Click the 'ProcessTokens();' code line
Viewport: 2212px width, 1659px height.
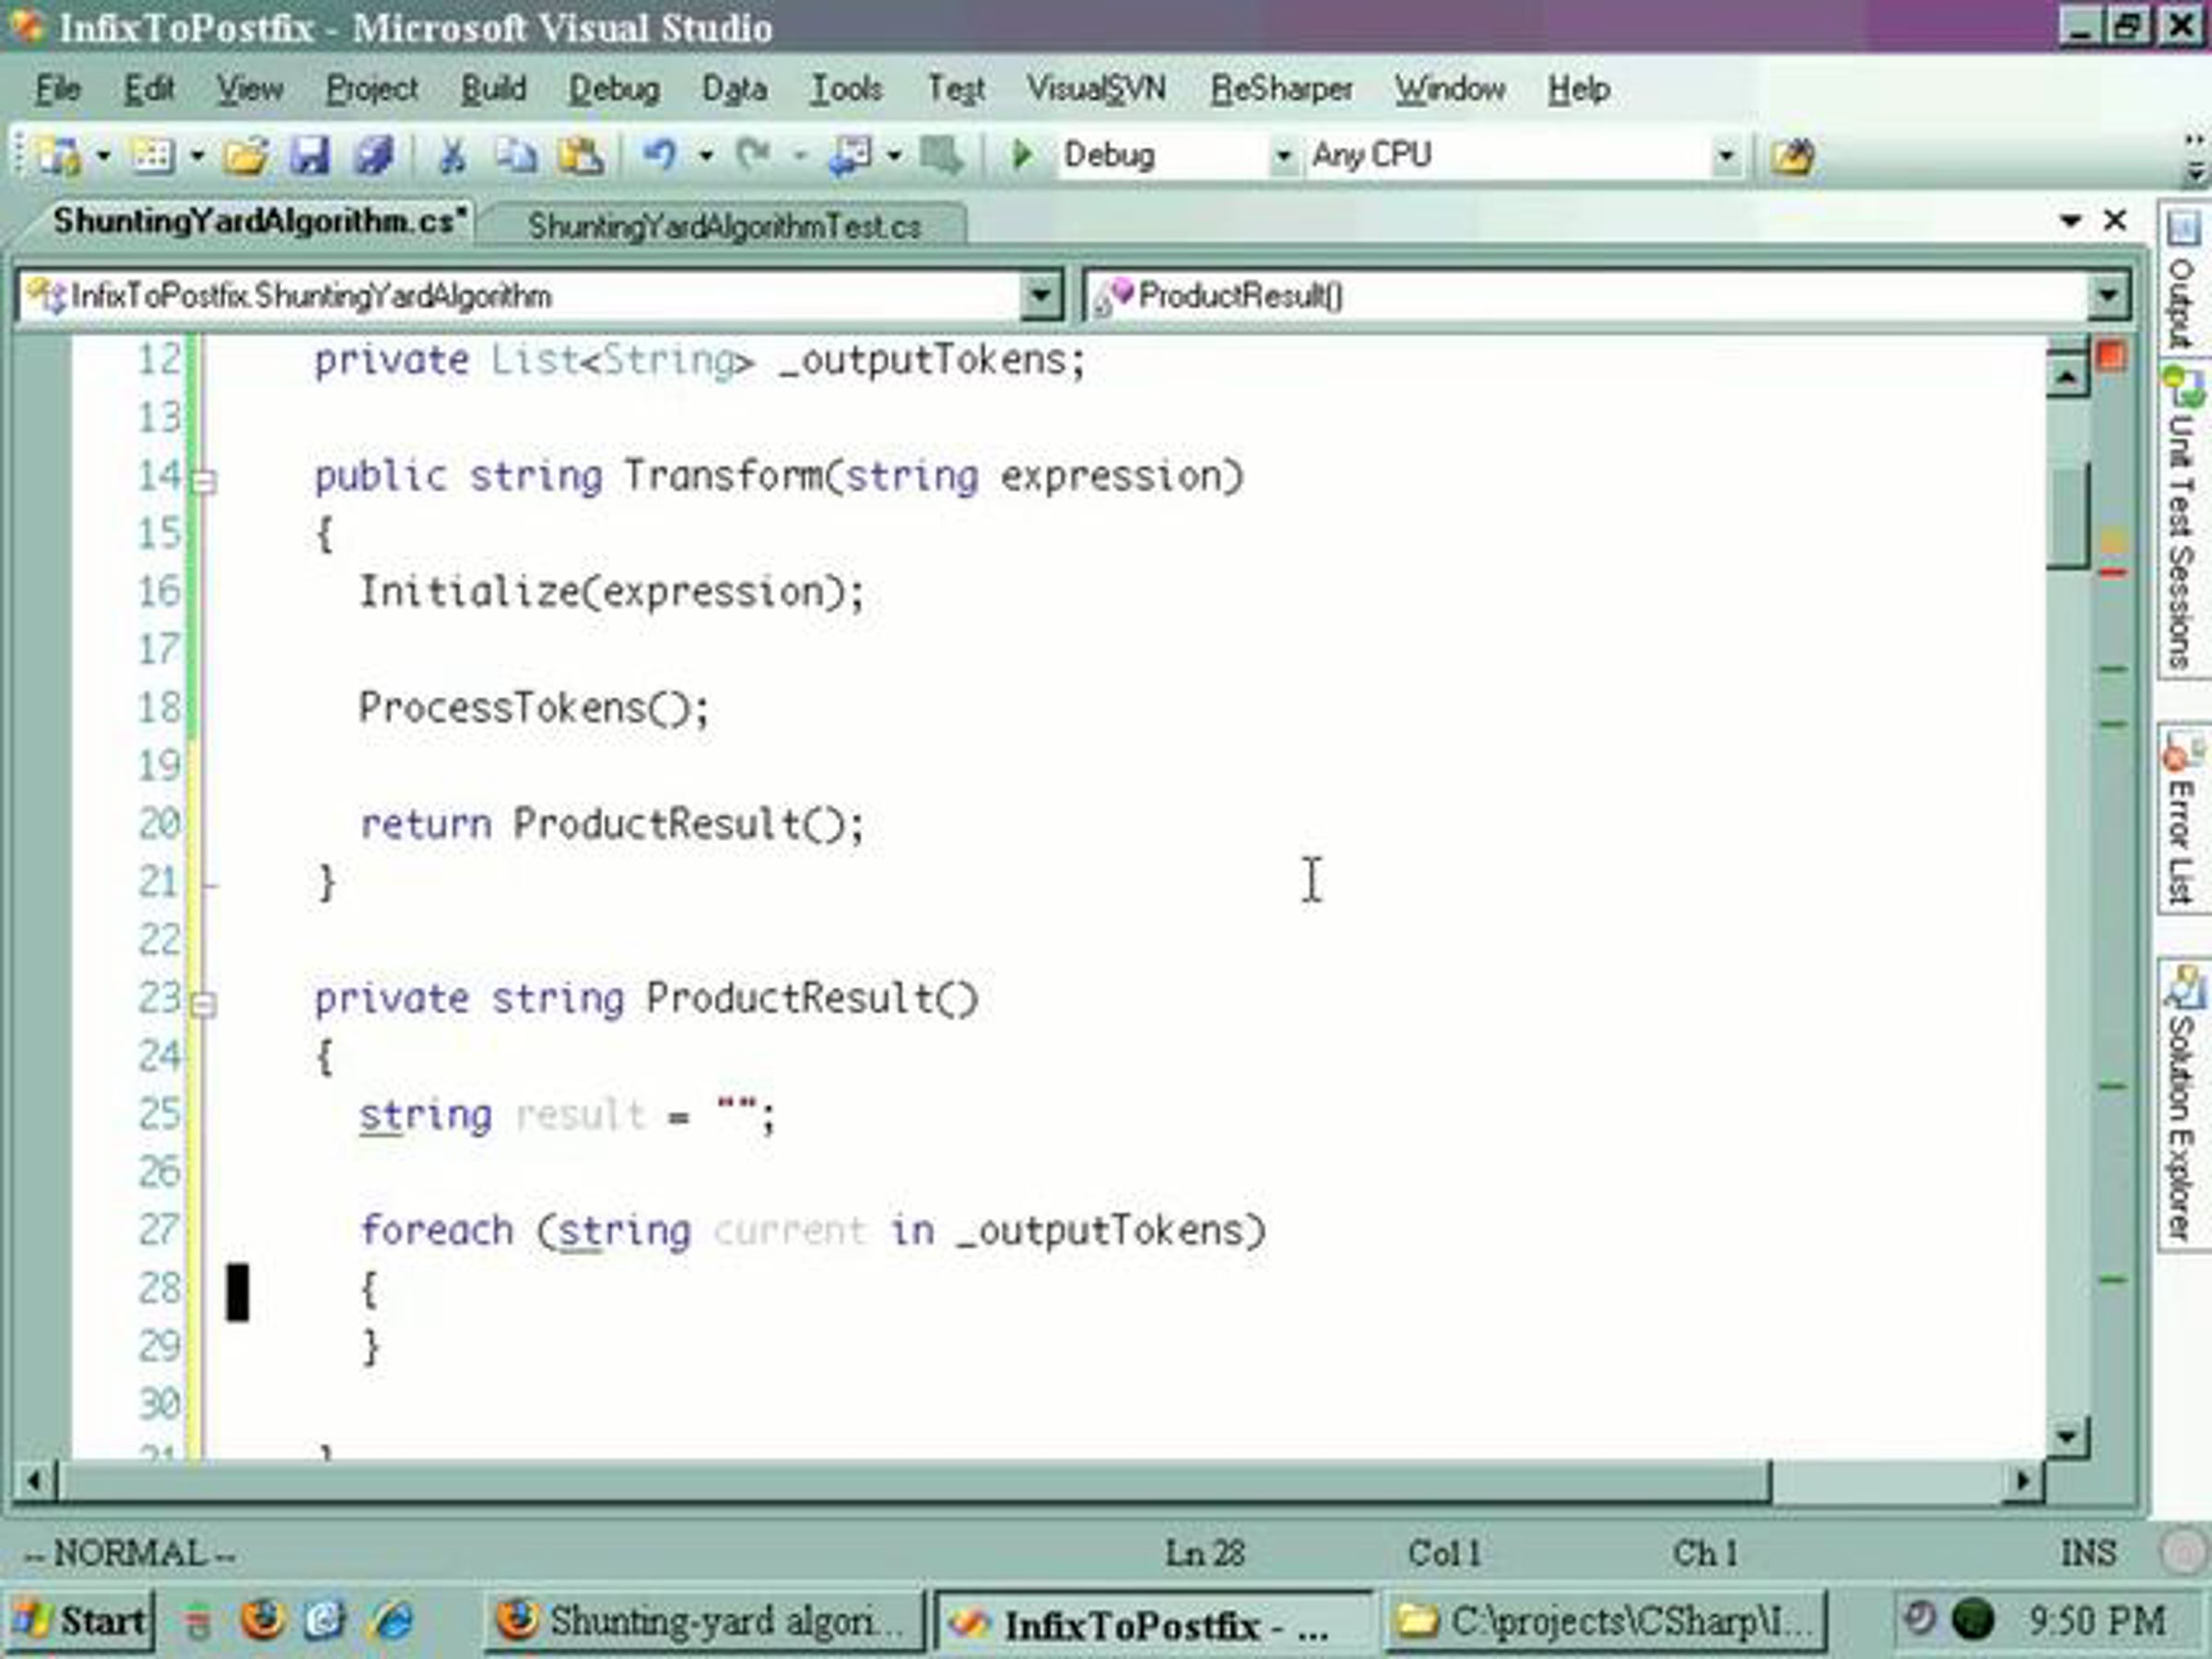click(534, 708)
